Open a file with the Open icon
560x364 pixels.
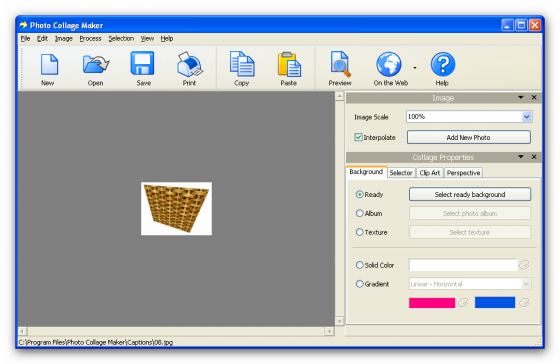click(x=96, y=65)
